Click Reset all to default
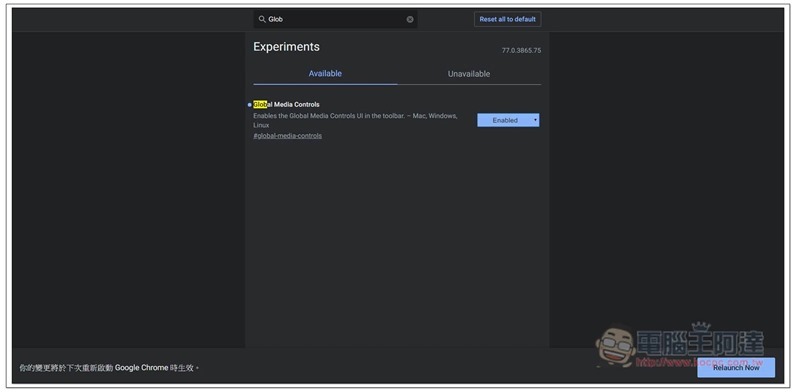Image resolution: width=796 pixels, height=392 pixels. pos(508,19)
